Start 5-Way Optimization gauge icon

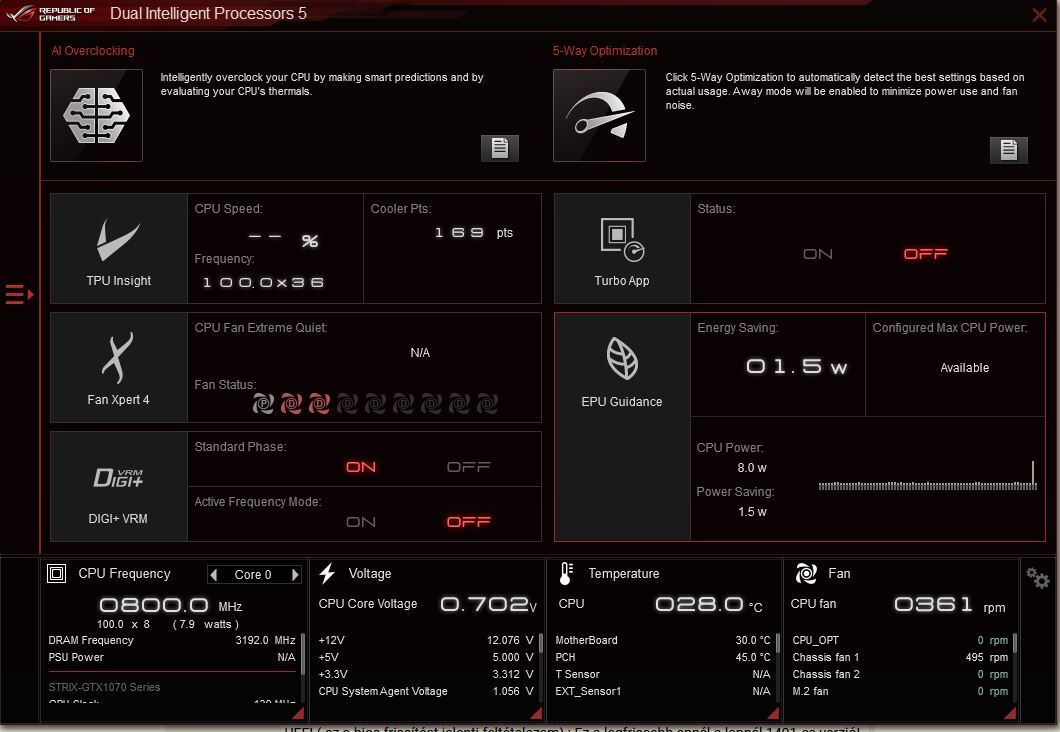pyautogui.click(x=599, y=116)
